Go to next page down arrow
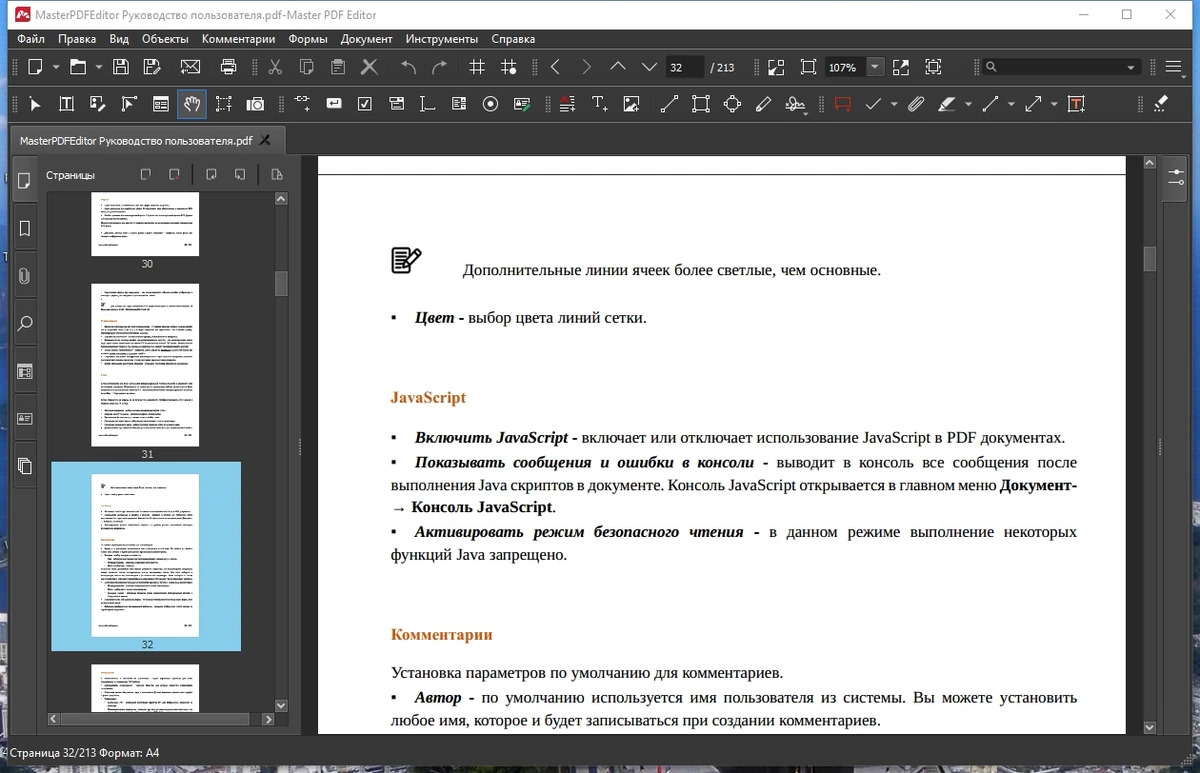The height and width of the screenshot is (773, 1200). coord(649,67)
